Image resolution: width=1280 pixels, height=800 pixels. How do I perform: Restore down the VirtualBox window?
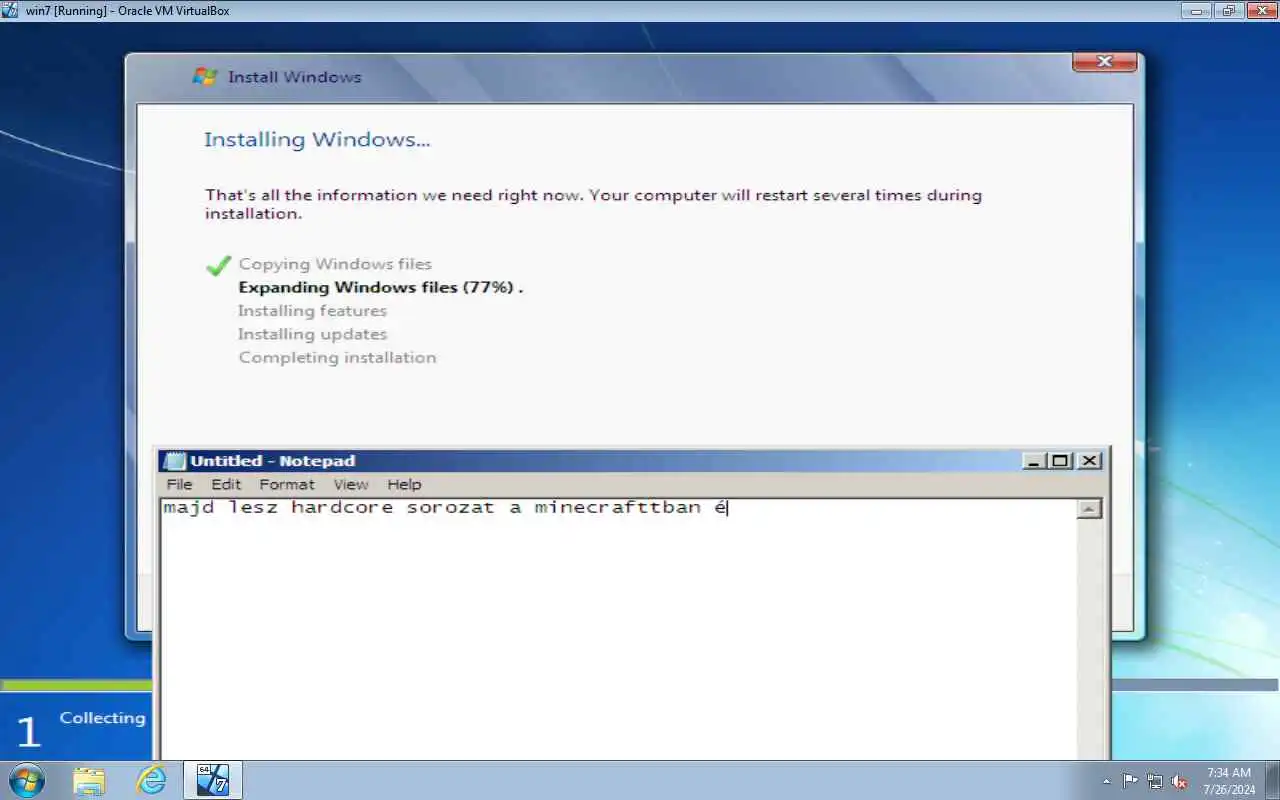[x=1228, y=10]
